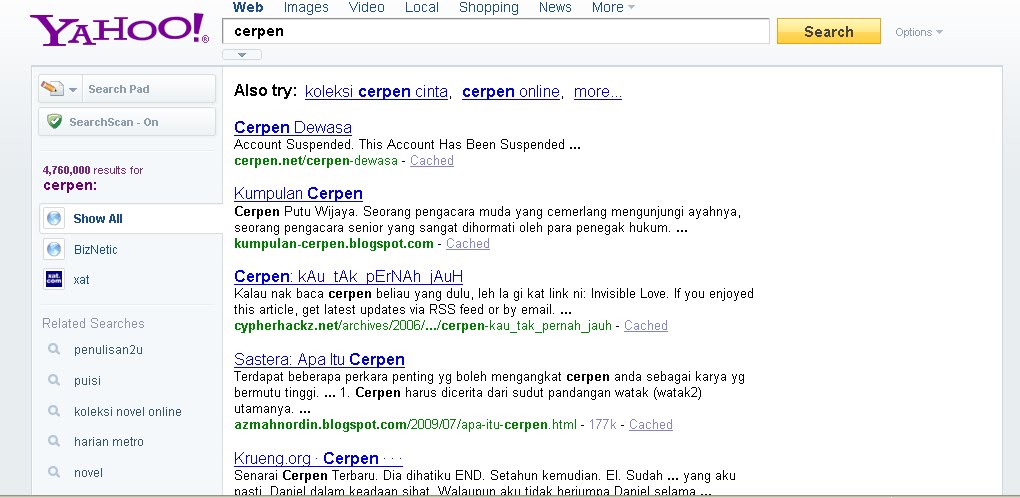Open Cached link for kumpulan-cerpen.blogspot.com
Viewport: 1020px width, 498px height.
coord(468,244)
